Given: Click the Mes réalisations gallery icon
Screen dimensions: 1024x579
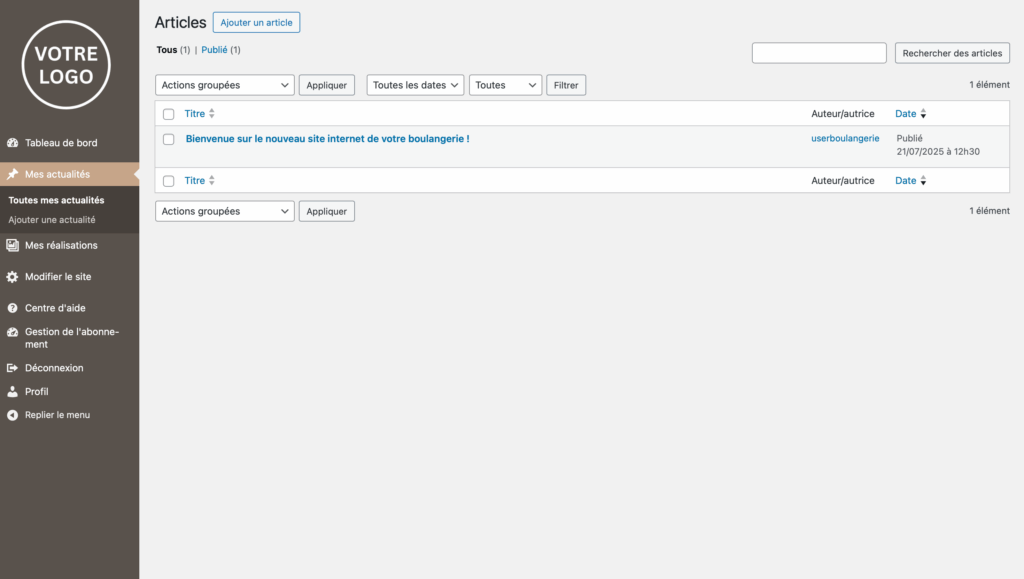Looking at the screenshot, I should point(13,245).
